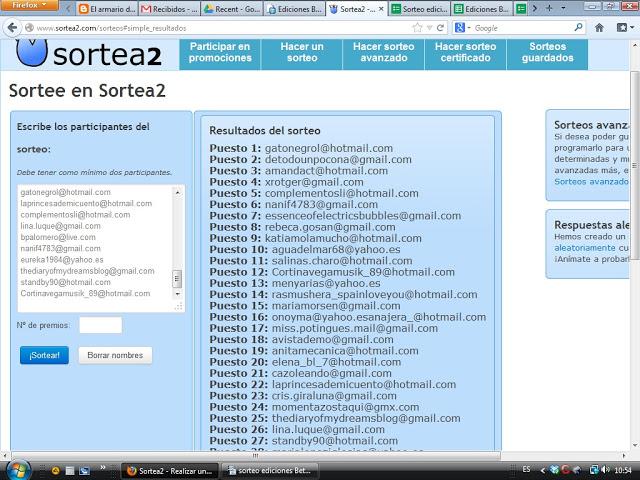This screenshot has height=480, width=640.
Task: Close the Sortea2 tab
Action: click(381, 9)
